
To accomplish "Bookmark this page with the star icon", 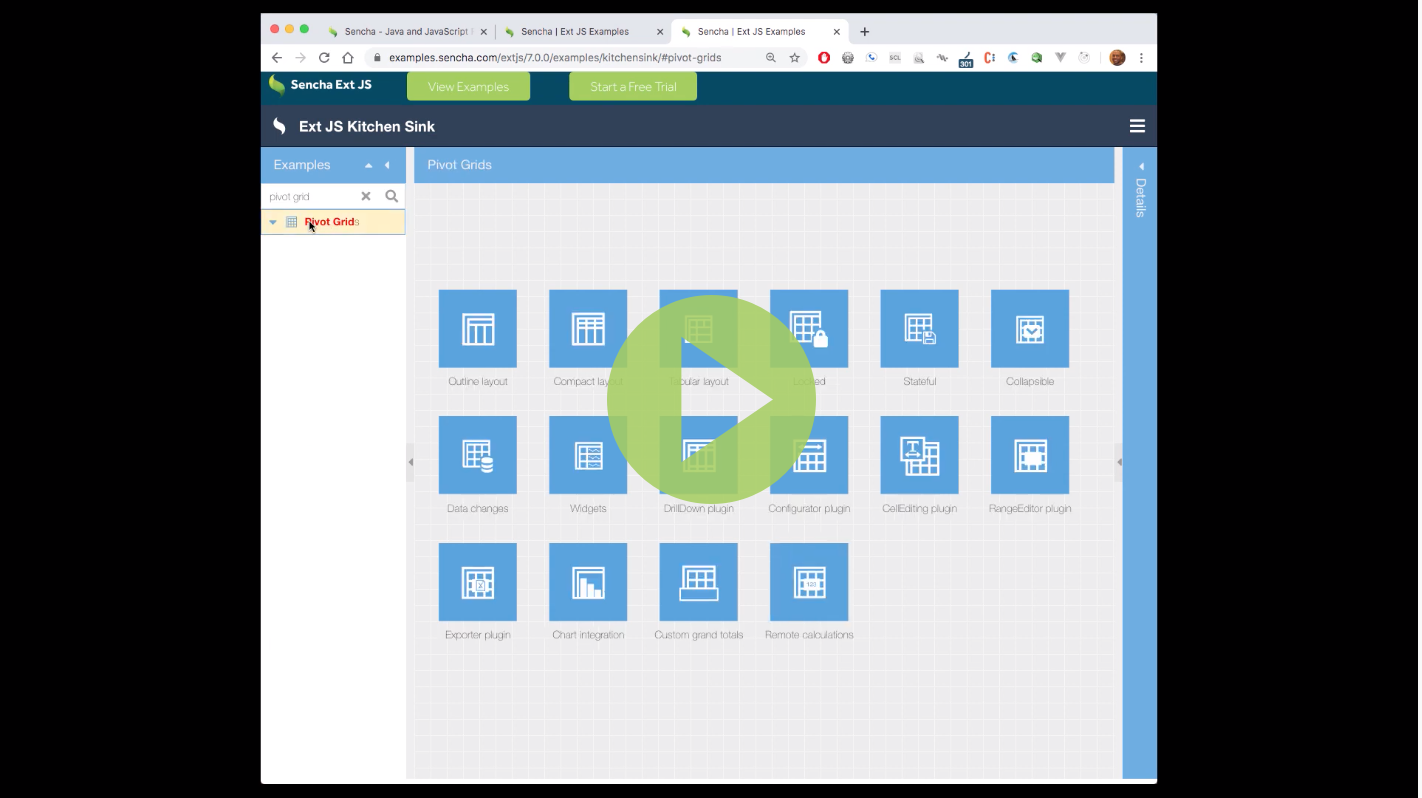I will click(795, 58).
